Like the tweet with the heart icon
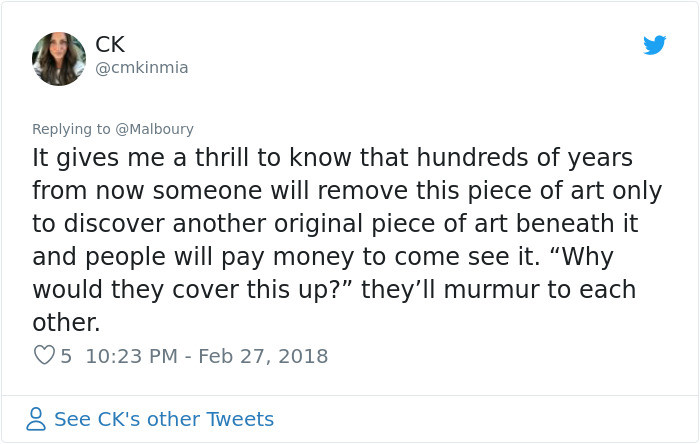Screen dimensions: 700x444 click(43, 355)
